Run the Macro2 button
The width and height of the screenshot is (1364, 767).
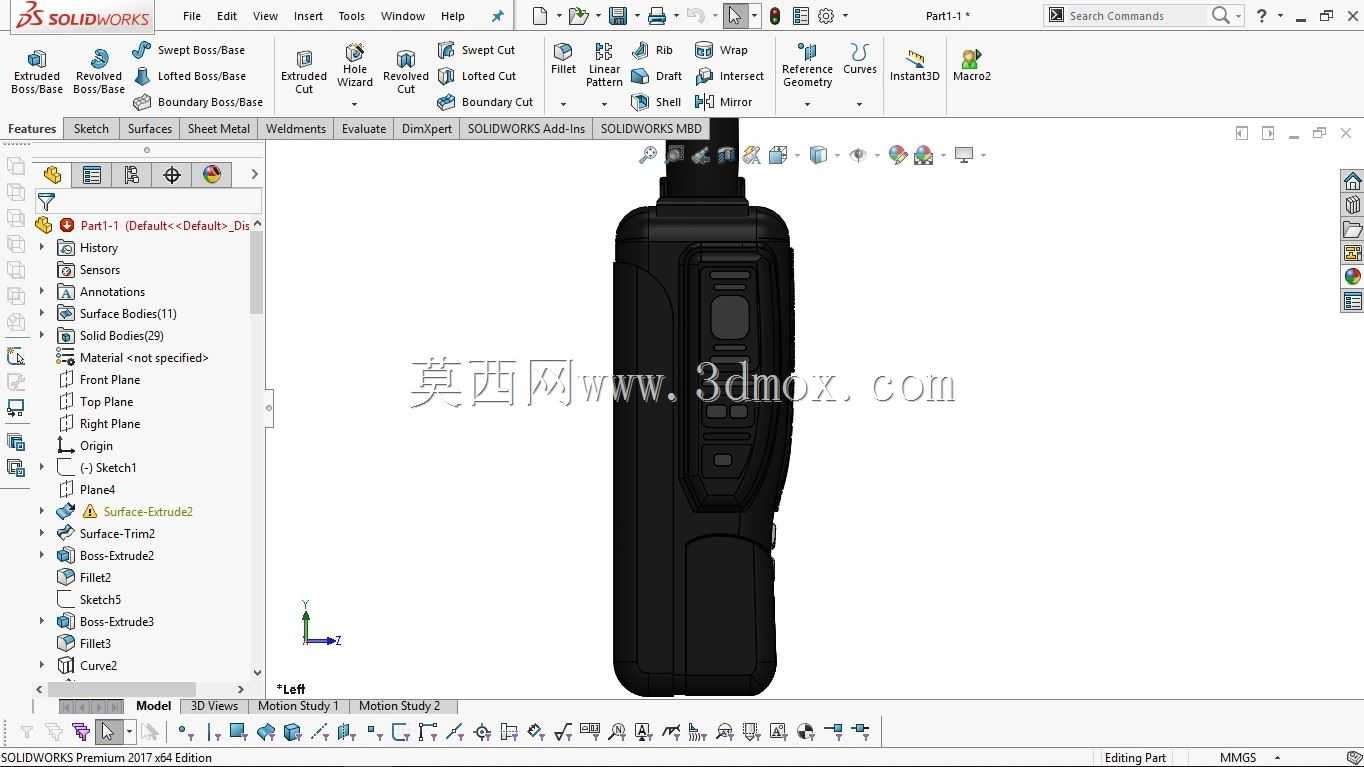pyautogui.click(x=971, y=66)
